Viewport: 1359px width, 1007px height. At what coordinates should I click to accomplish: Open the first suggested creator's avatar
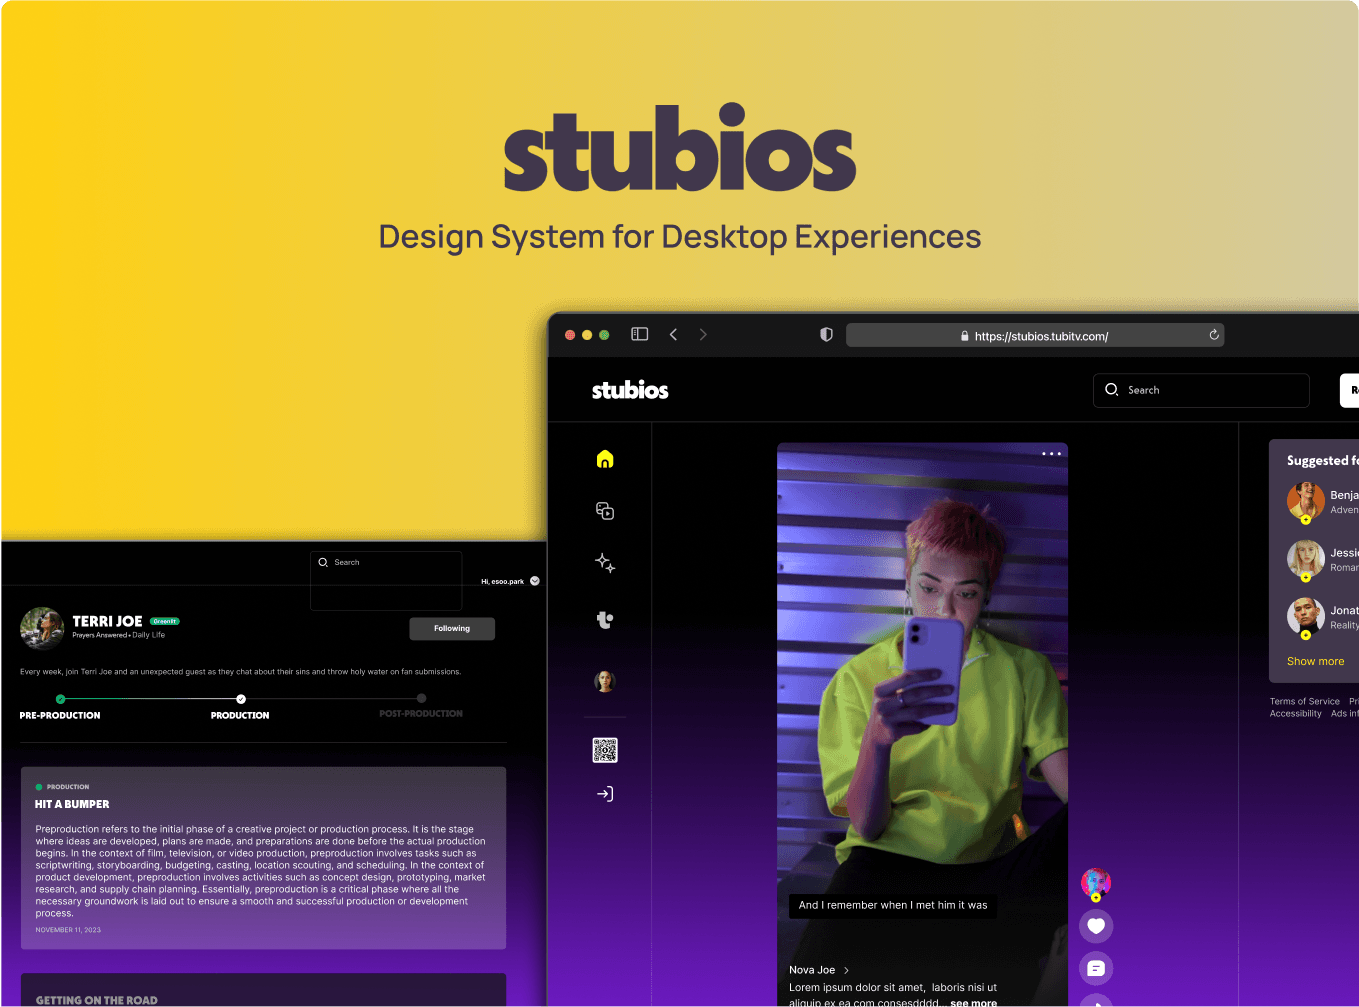1306,501
